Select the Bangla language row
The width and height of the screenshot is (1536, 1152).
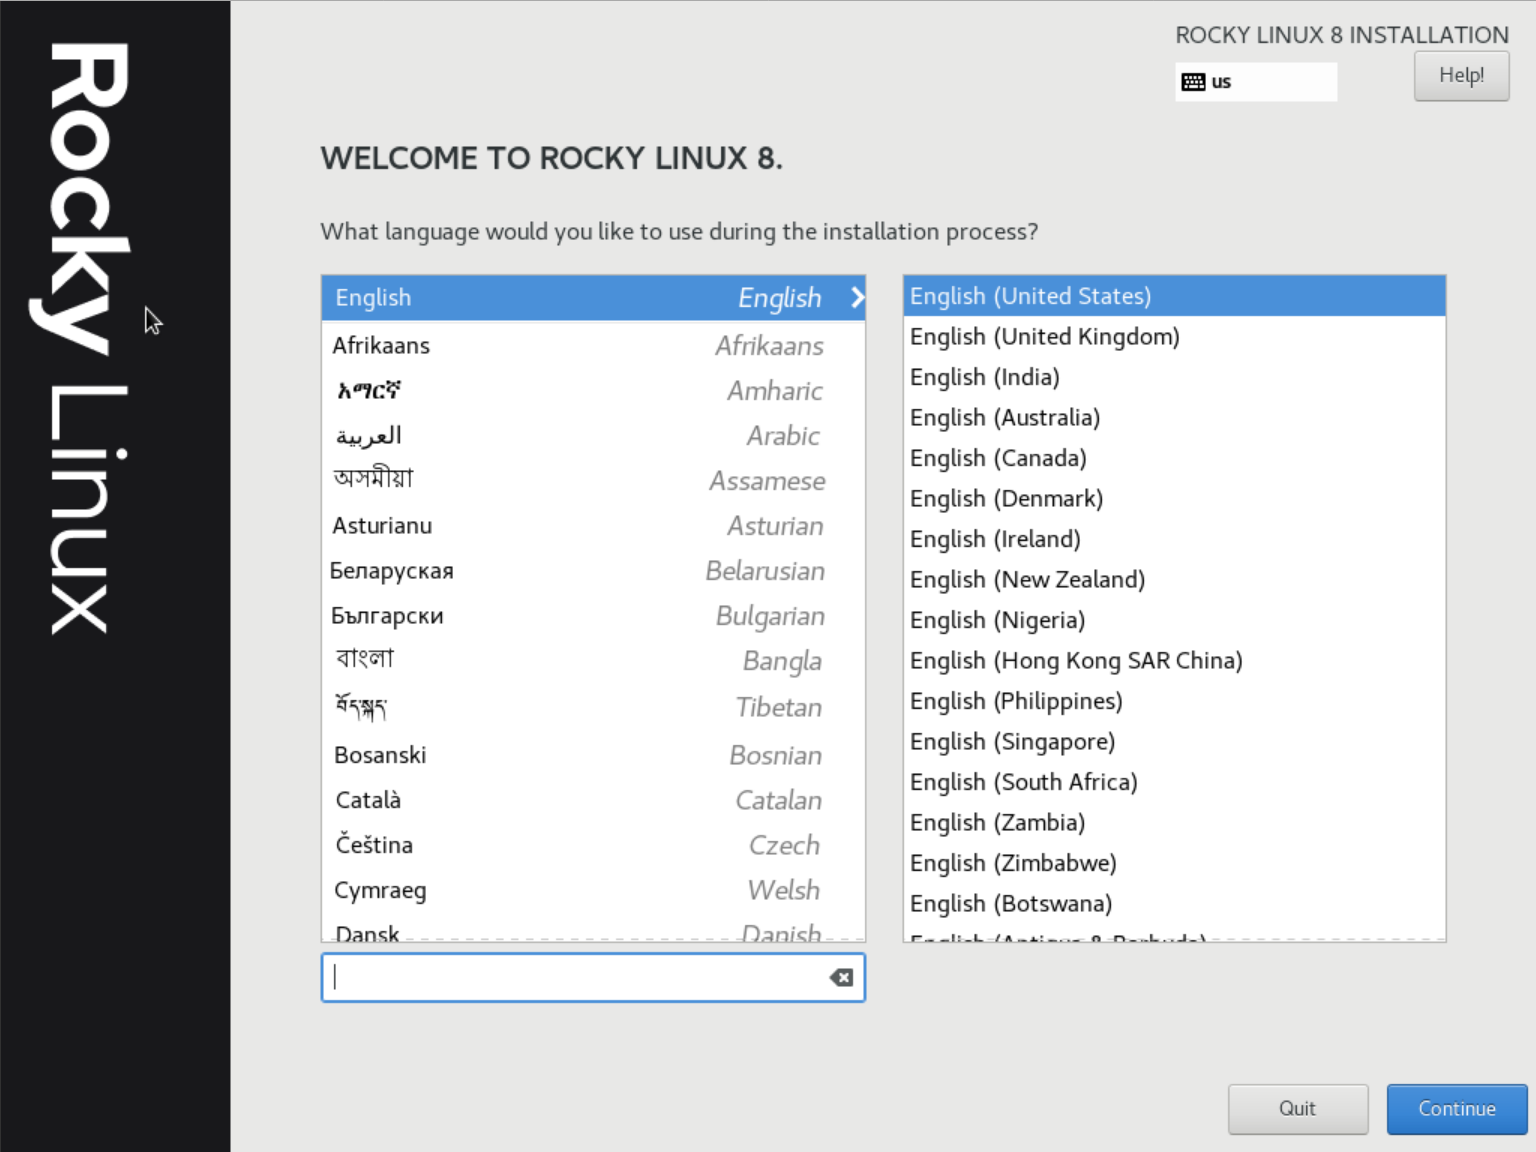593,660
